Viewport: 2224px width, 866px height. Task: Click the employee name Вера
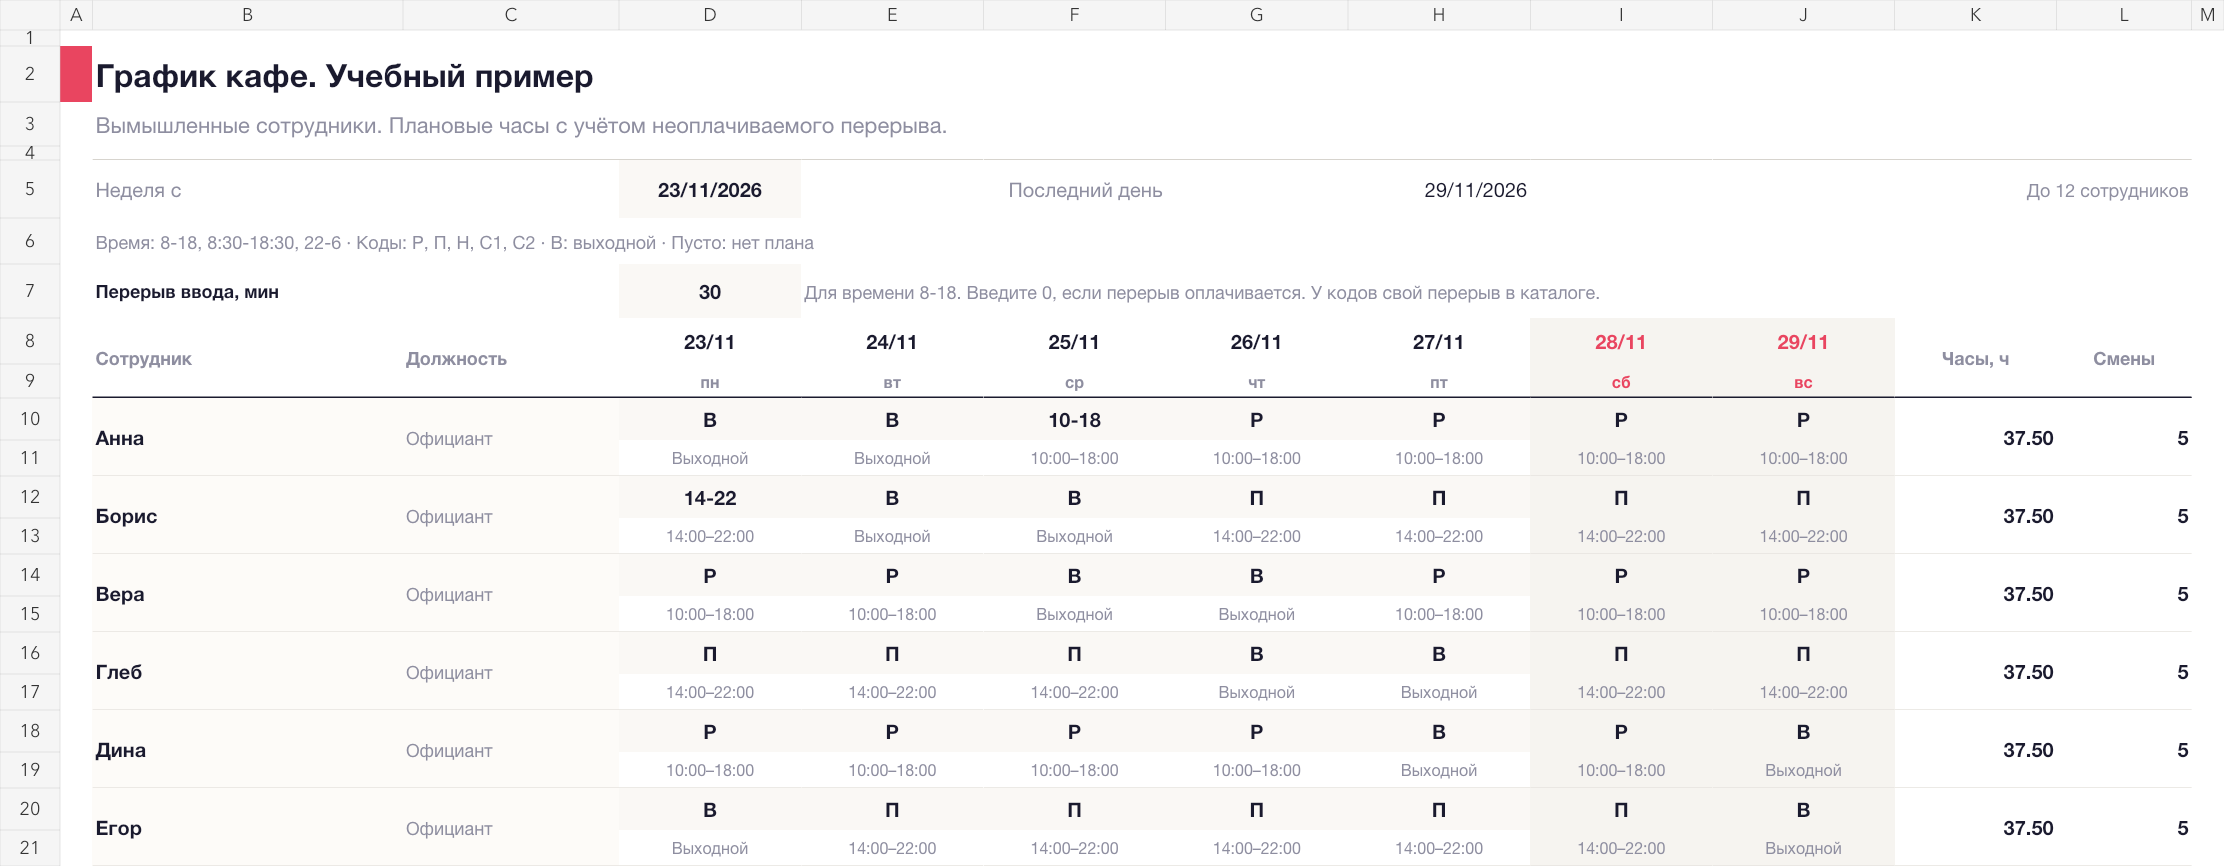pyautogui.click(x=120, y=594)
